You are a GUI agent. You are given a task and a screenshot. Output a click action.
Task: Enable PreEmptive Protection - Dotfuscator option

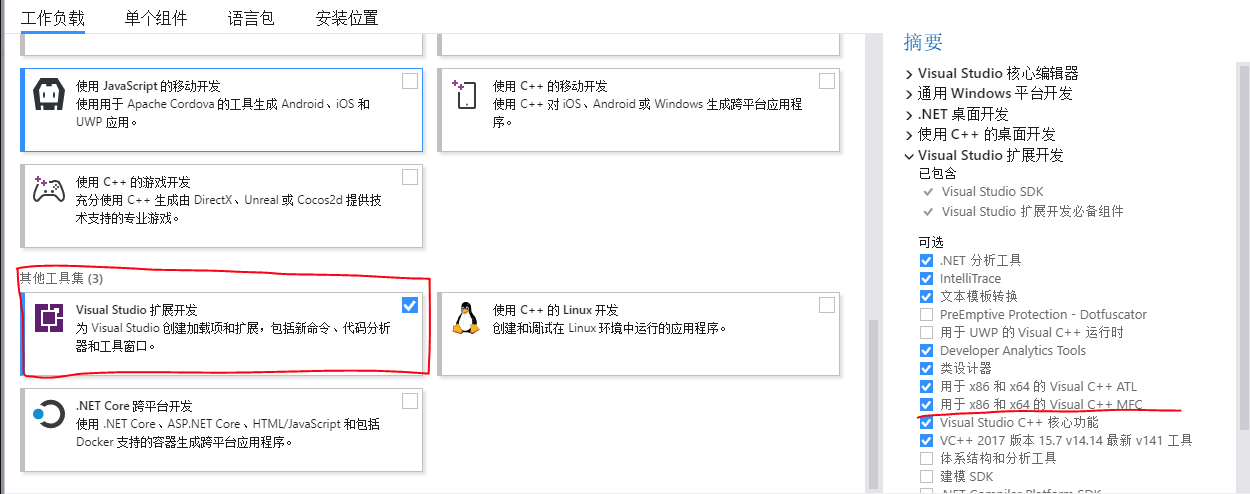point(926,315)
